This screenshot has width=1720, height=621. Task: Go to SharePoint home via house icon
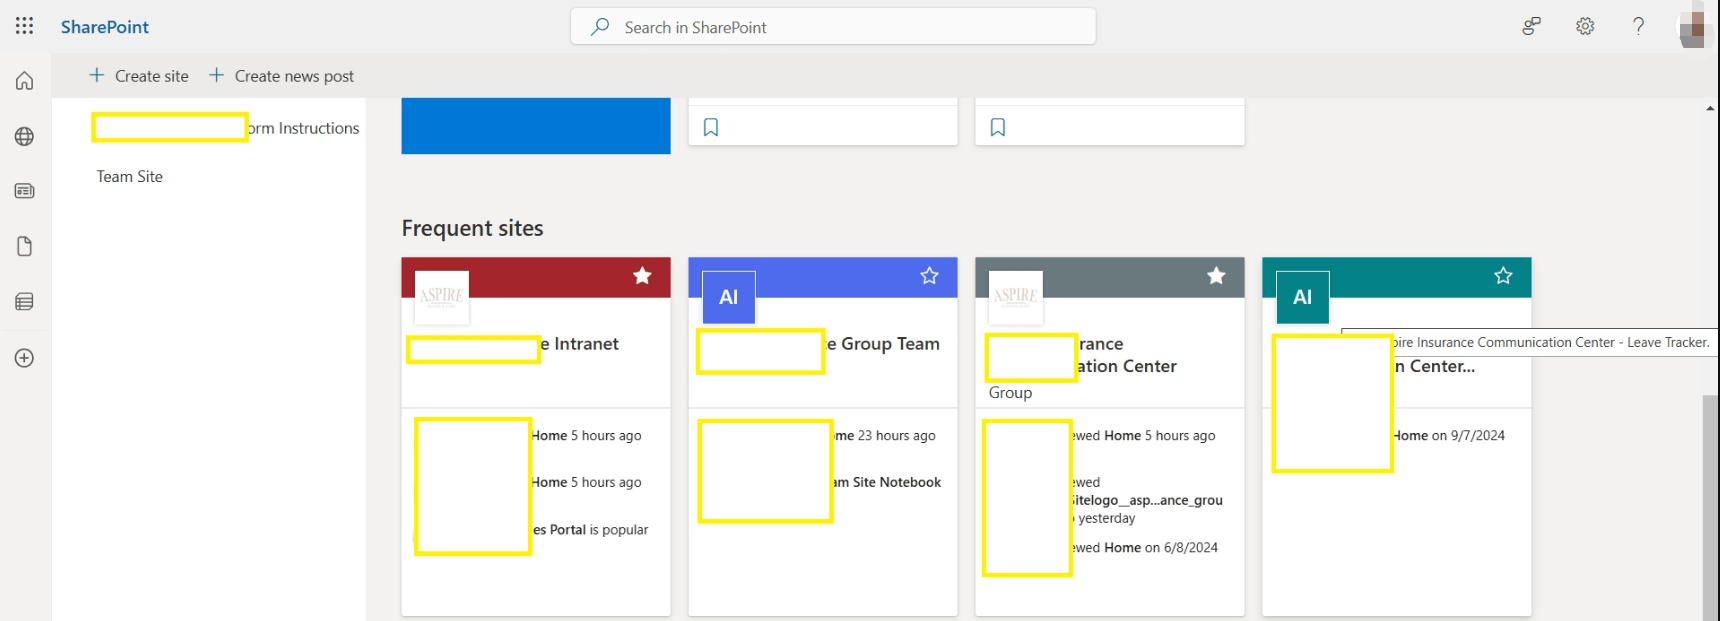click(24, 81)
